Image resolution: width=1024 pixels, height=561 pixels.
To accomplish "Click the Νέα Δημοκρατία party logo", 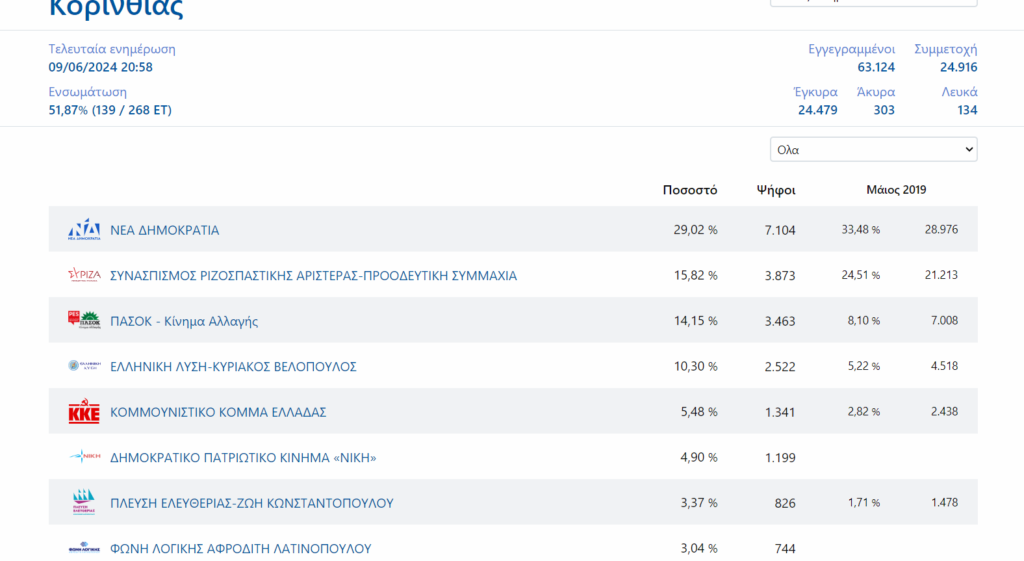I will point(84,230).
